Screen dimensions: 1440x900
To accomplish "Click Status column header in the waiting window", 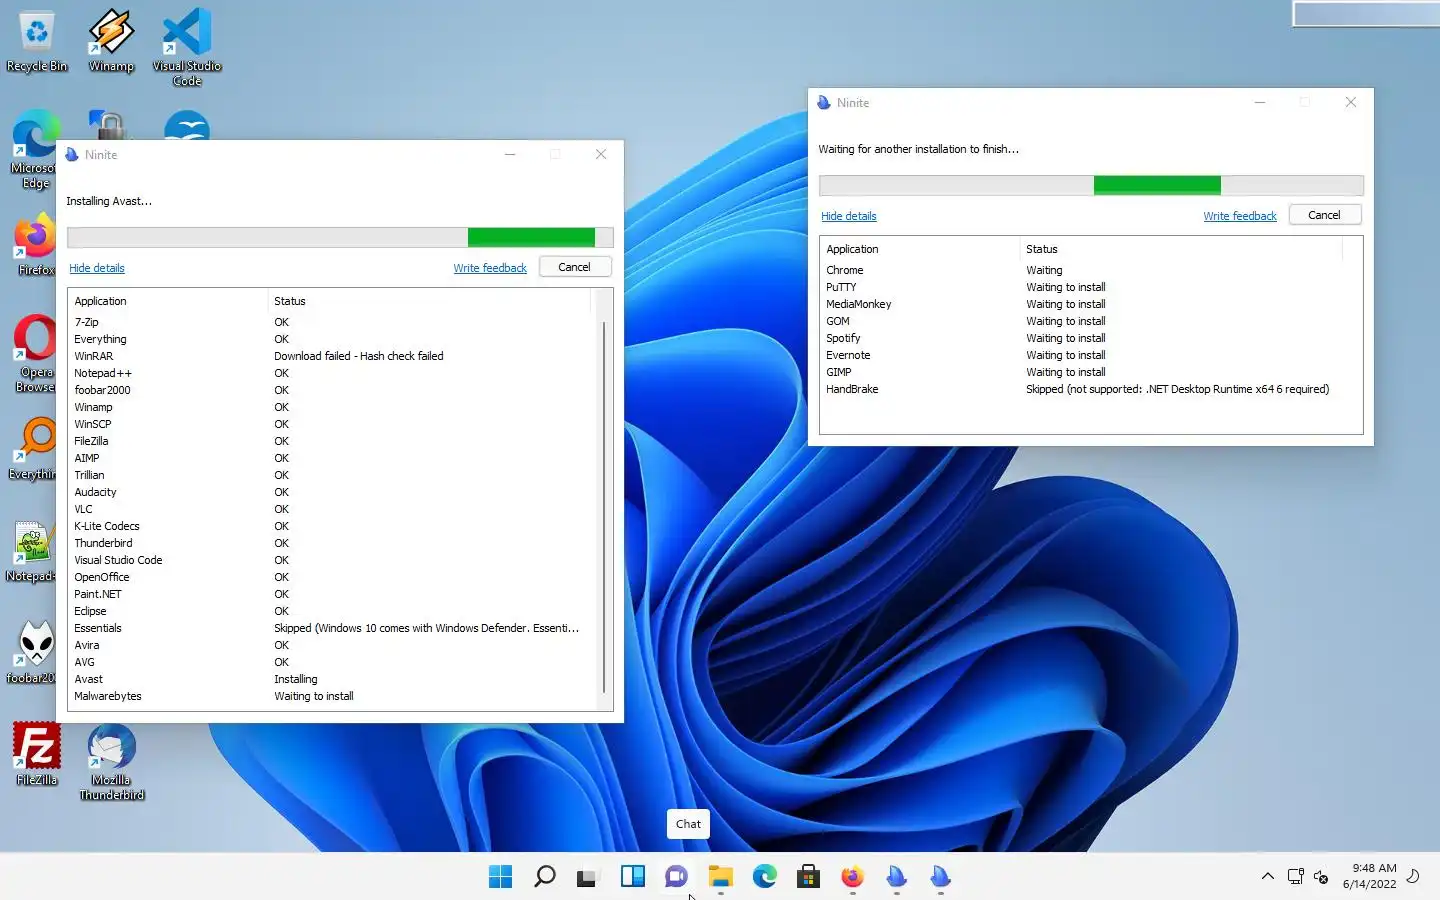I will 1181,249.
